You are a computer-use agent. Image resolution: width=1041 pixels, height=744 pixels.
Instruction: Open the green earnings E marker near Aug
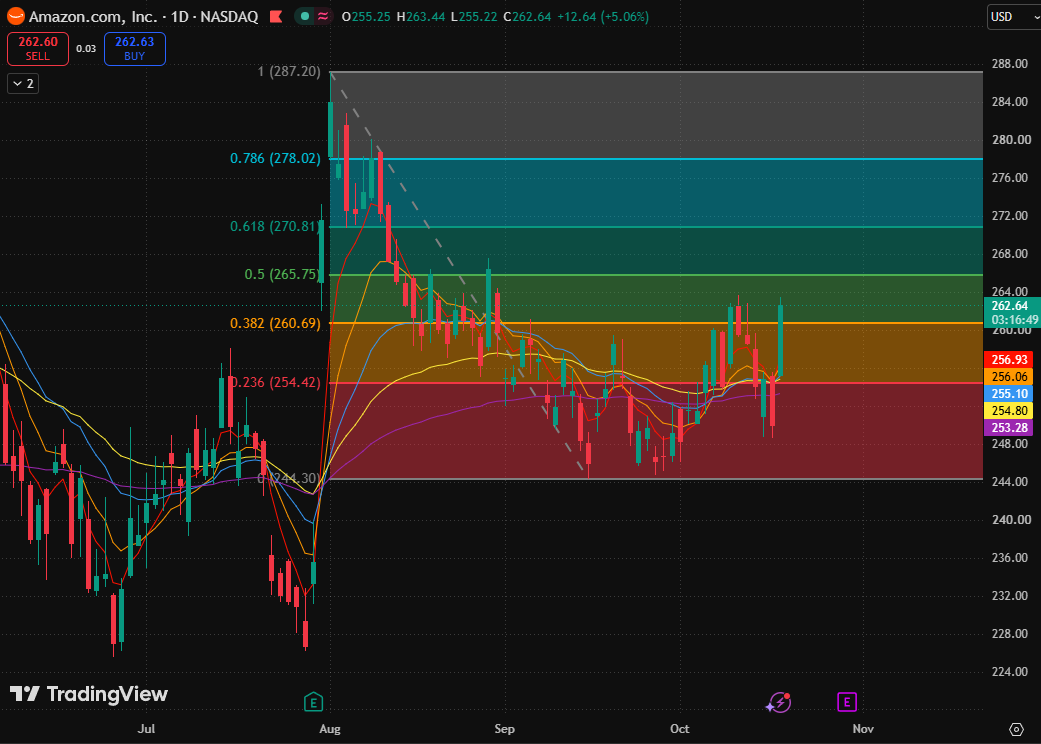pos(313,702)
